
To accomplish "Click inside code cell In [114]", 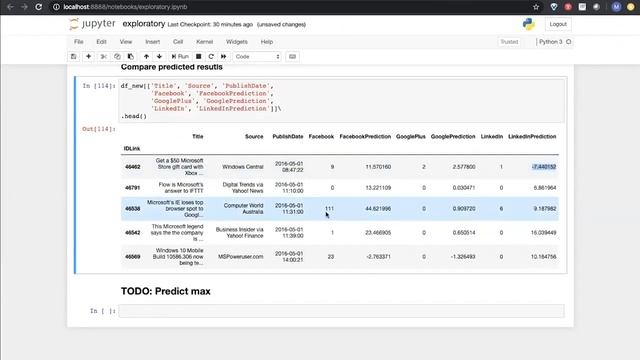I will [342, 101].
